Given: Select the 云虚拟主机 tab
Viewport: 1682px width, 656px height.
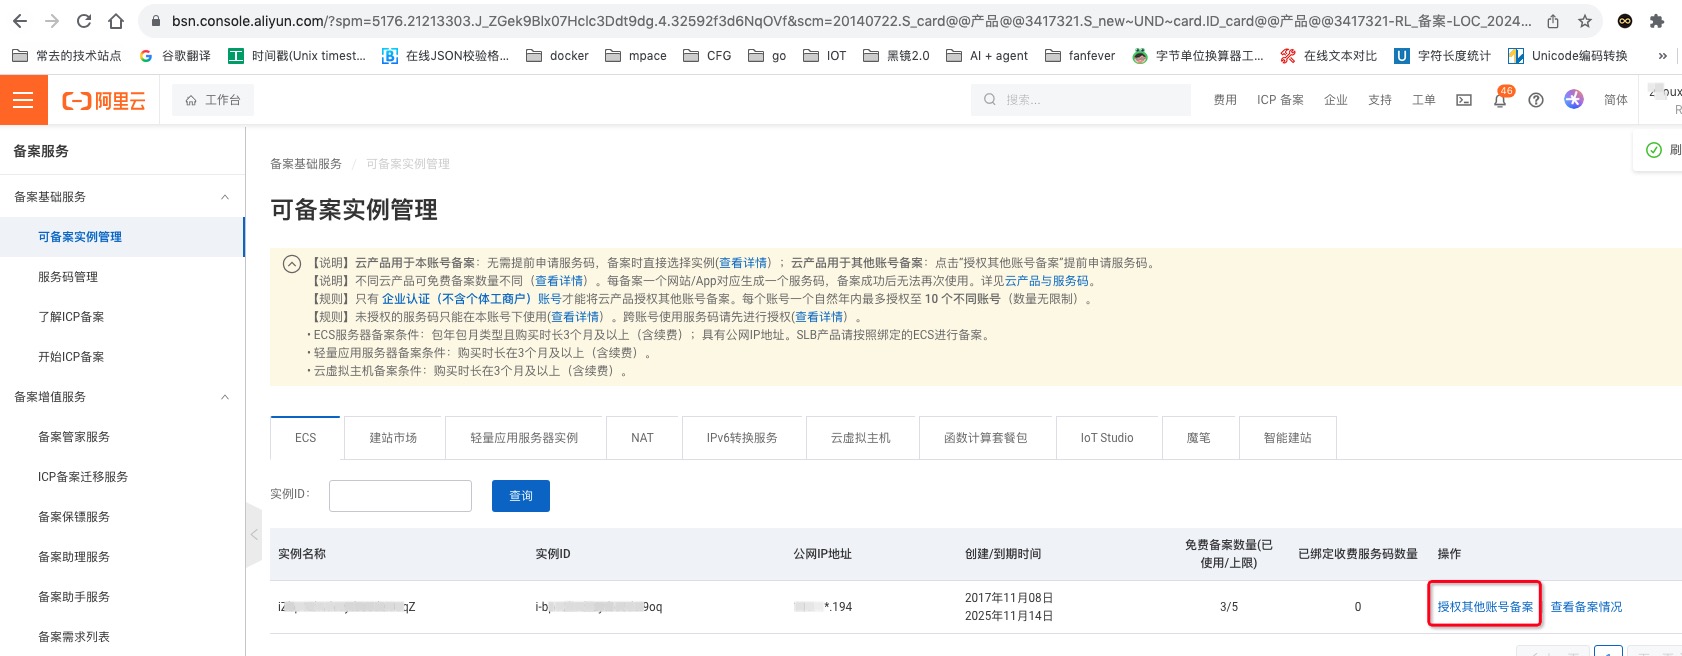Looking at the screenshot, I should 860,438.
